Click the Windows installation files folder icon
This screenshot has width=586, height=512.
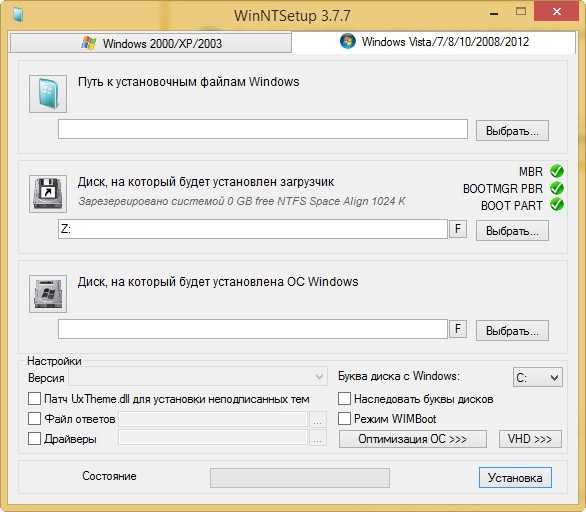point(48,93)
